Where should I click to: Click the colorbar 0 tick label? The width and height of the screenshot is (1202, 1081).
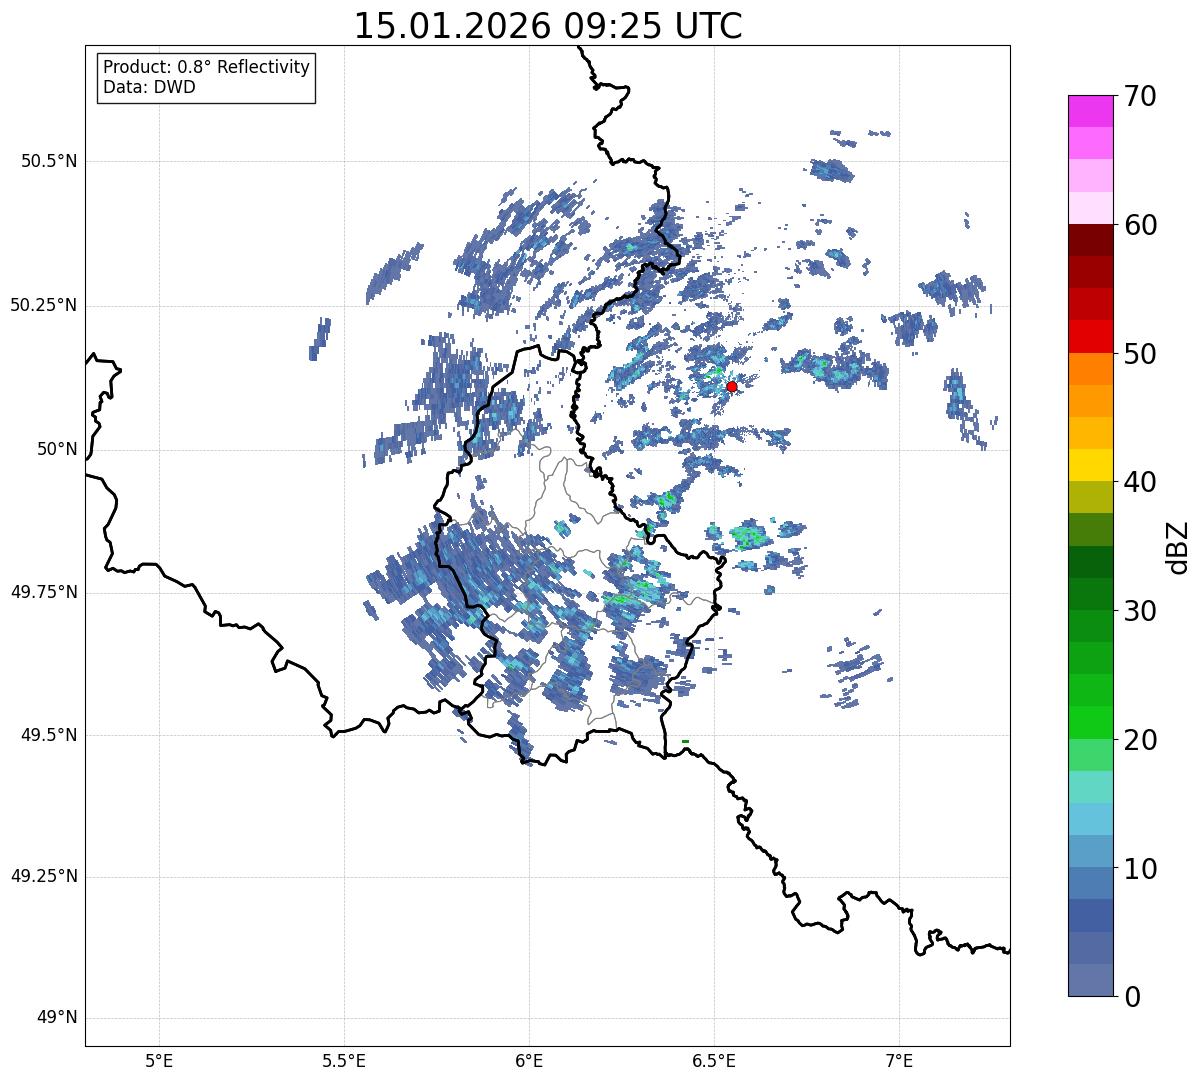pyautogui.click(x=1132, y=997)
